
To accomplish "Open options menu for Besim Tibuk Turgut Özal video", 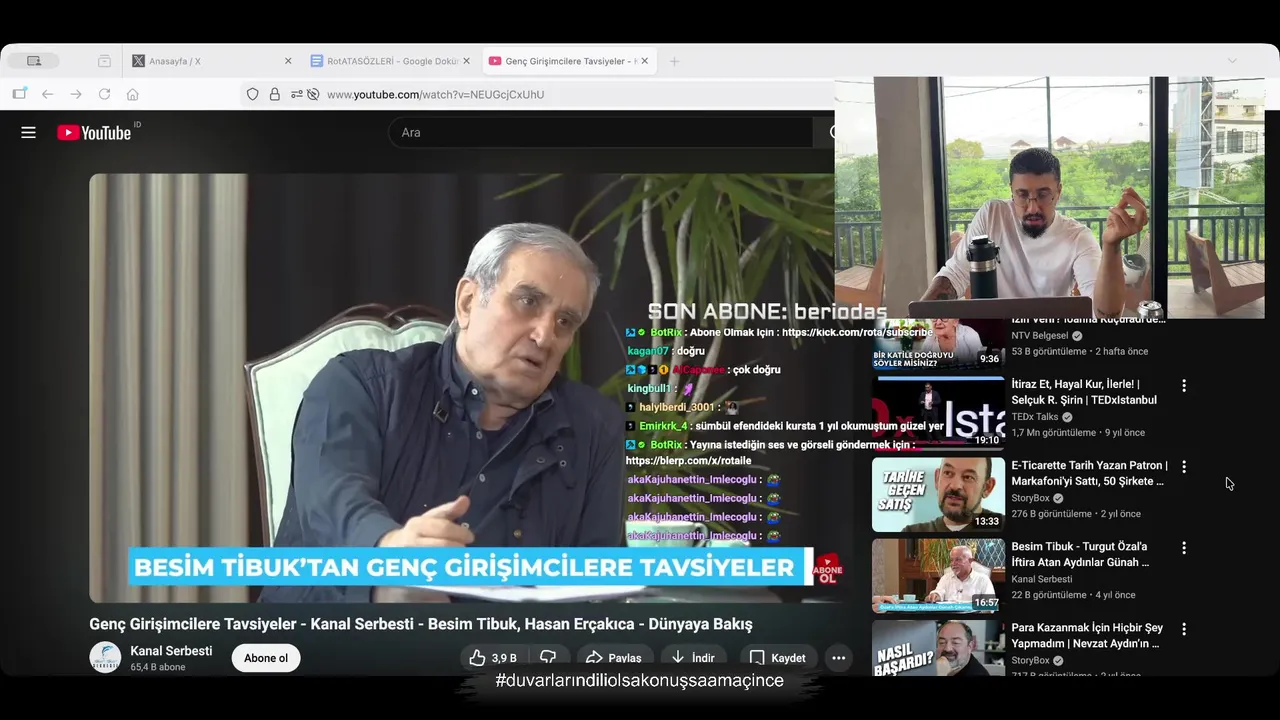I will tap(1184, 548).
